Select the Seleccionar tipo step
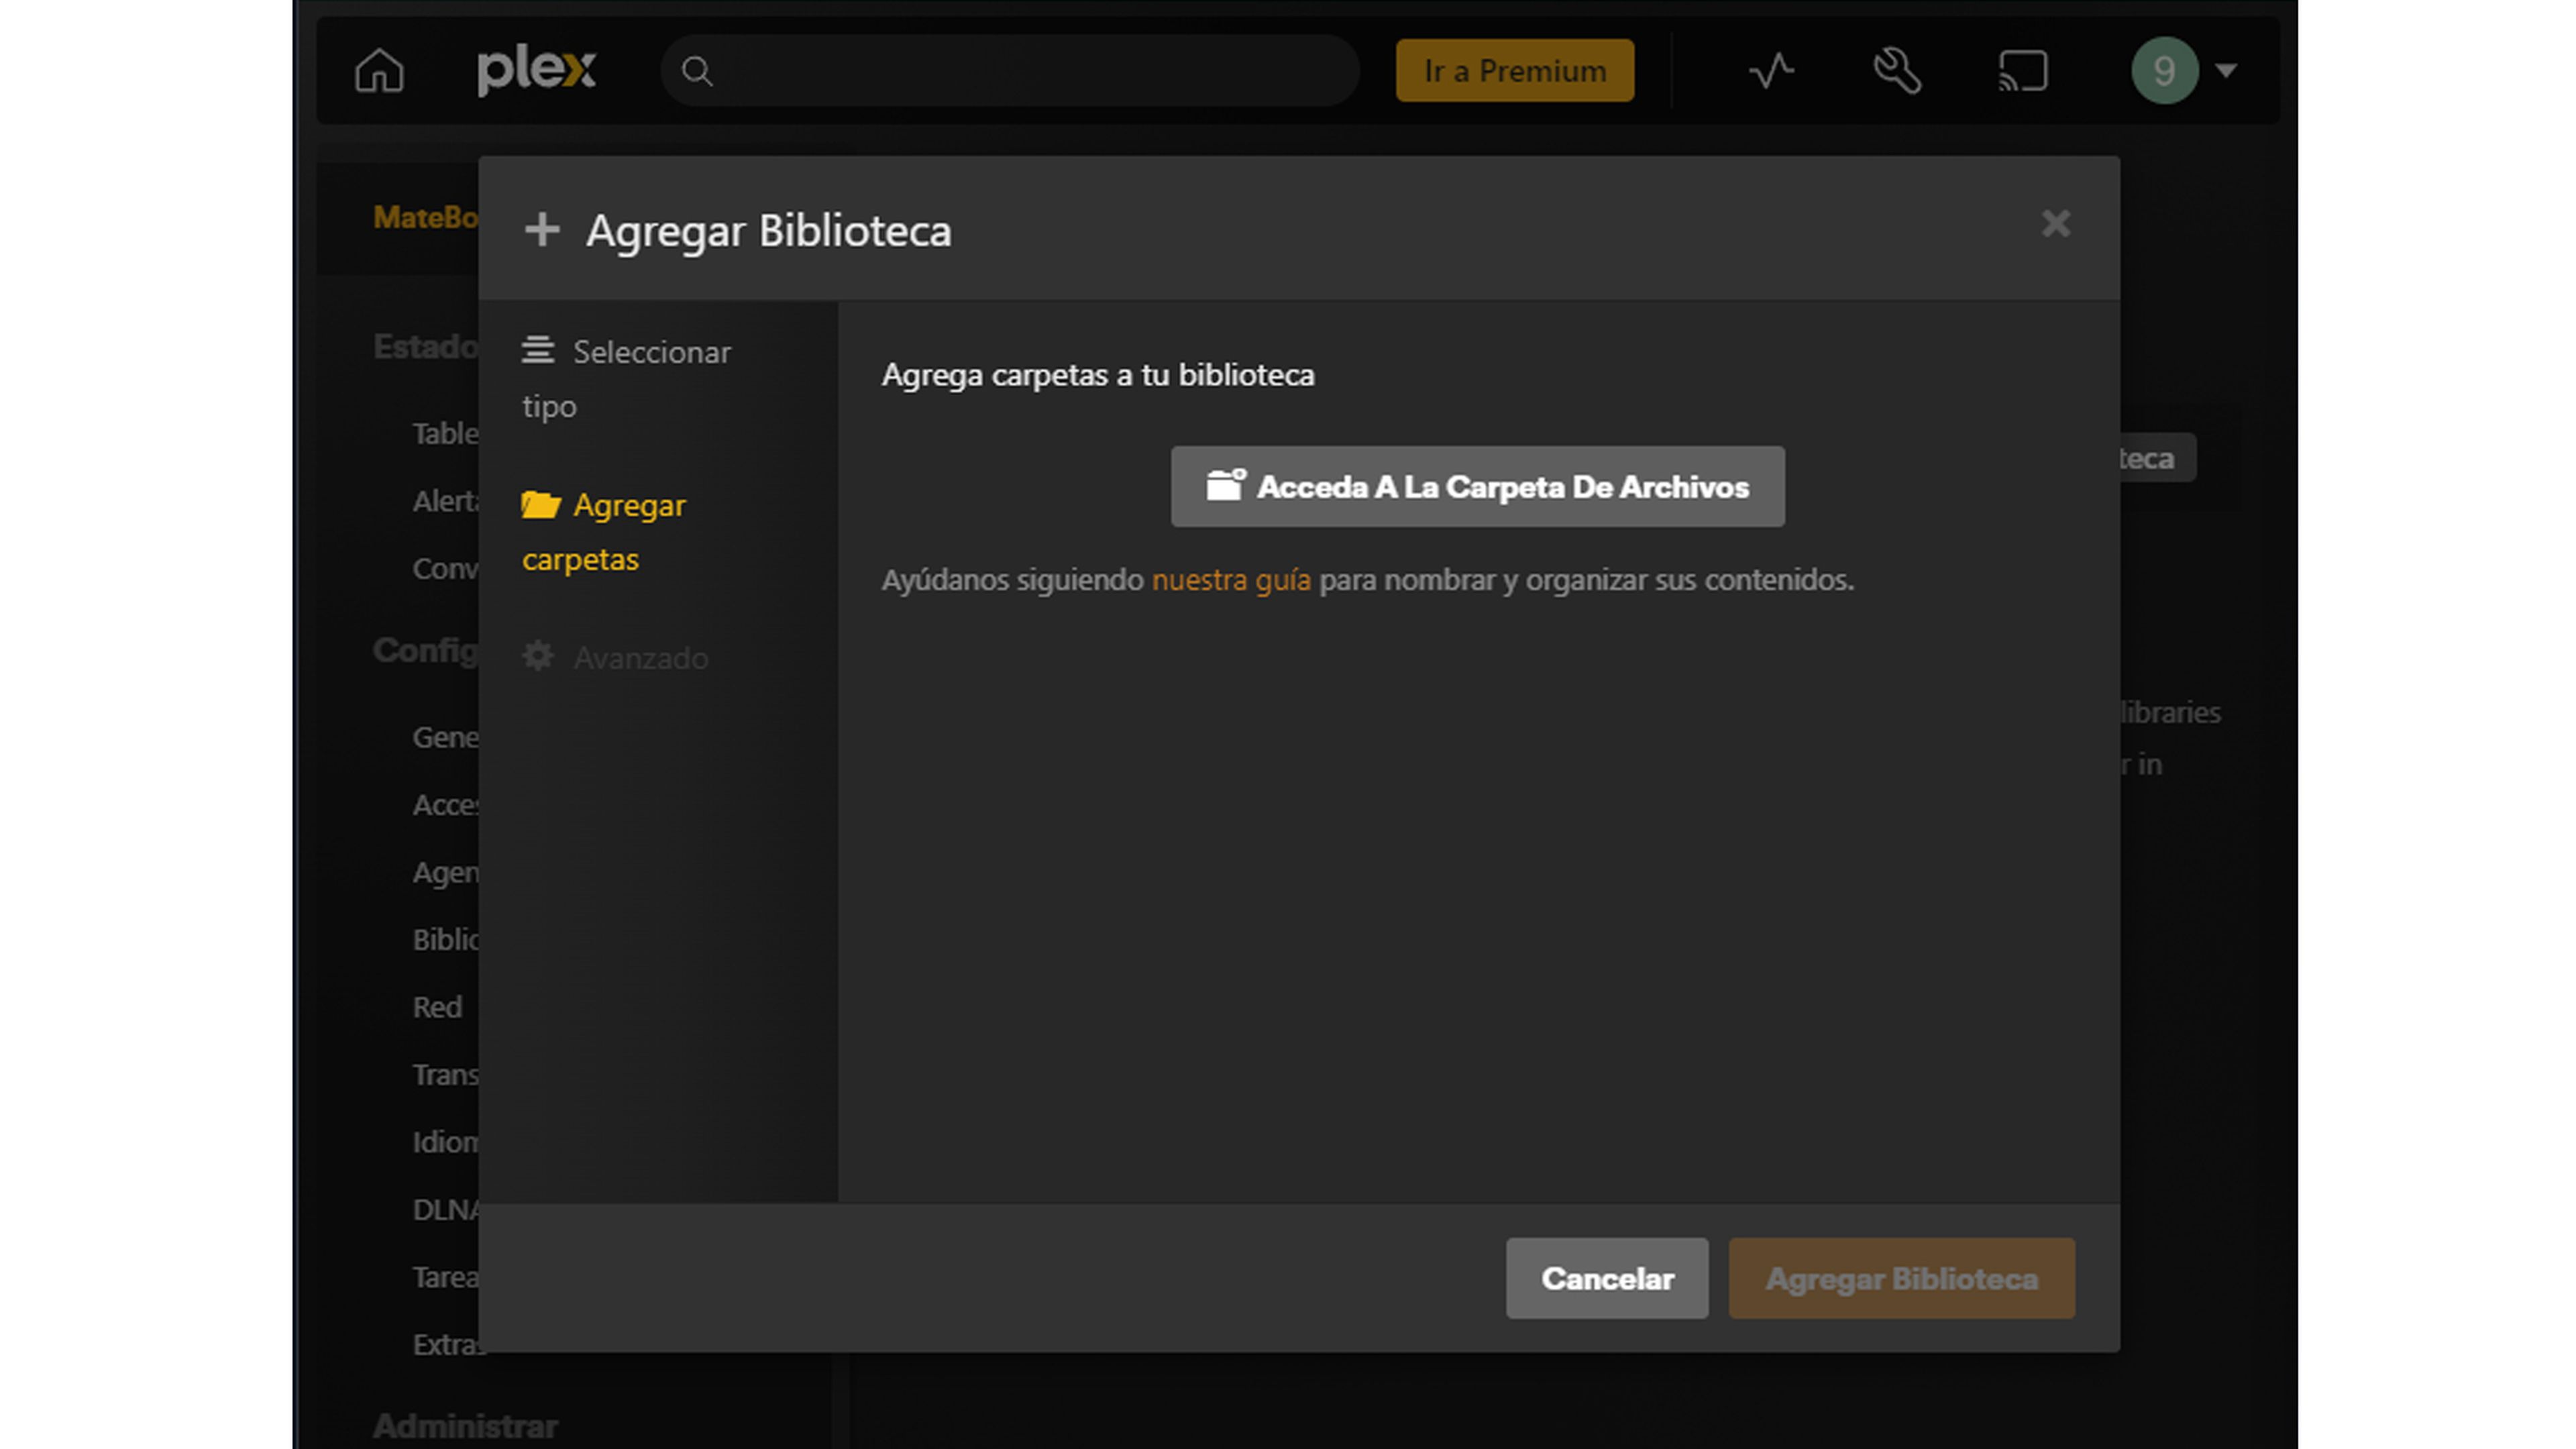The image size is (2576, 1449). (x=627, y=378)
